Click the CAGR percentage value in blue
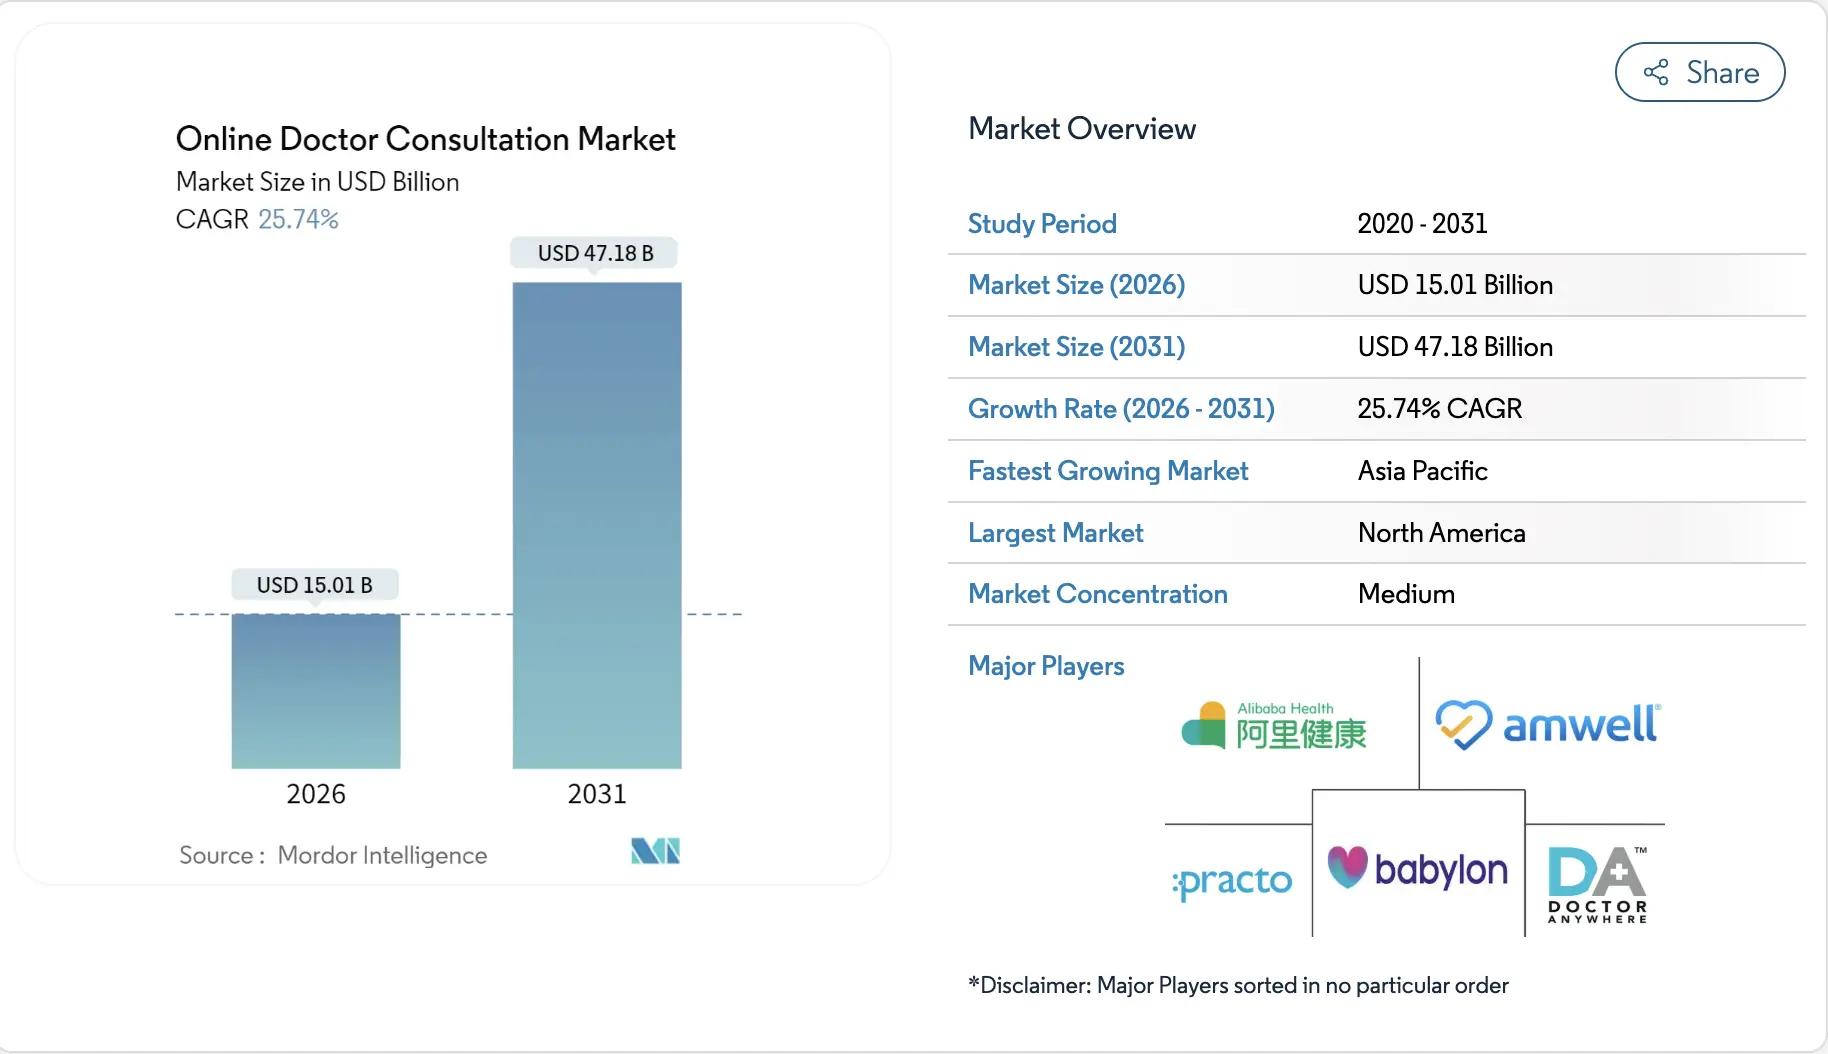The image size is (1828, 1054). (x=299, y=218)
